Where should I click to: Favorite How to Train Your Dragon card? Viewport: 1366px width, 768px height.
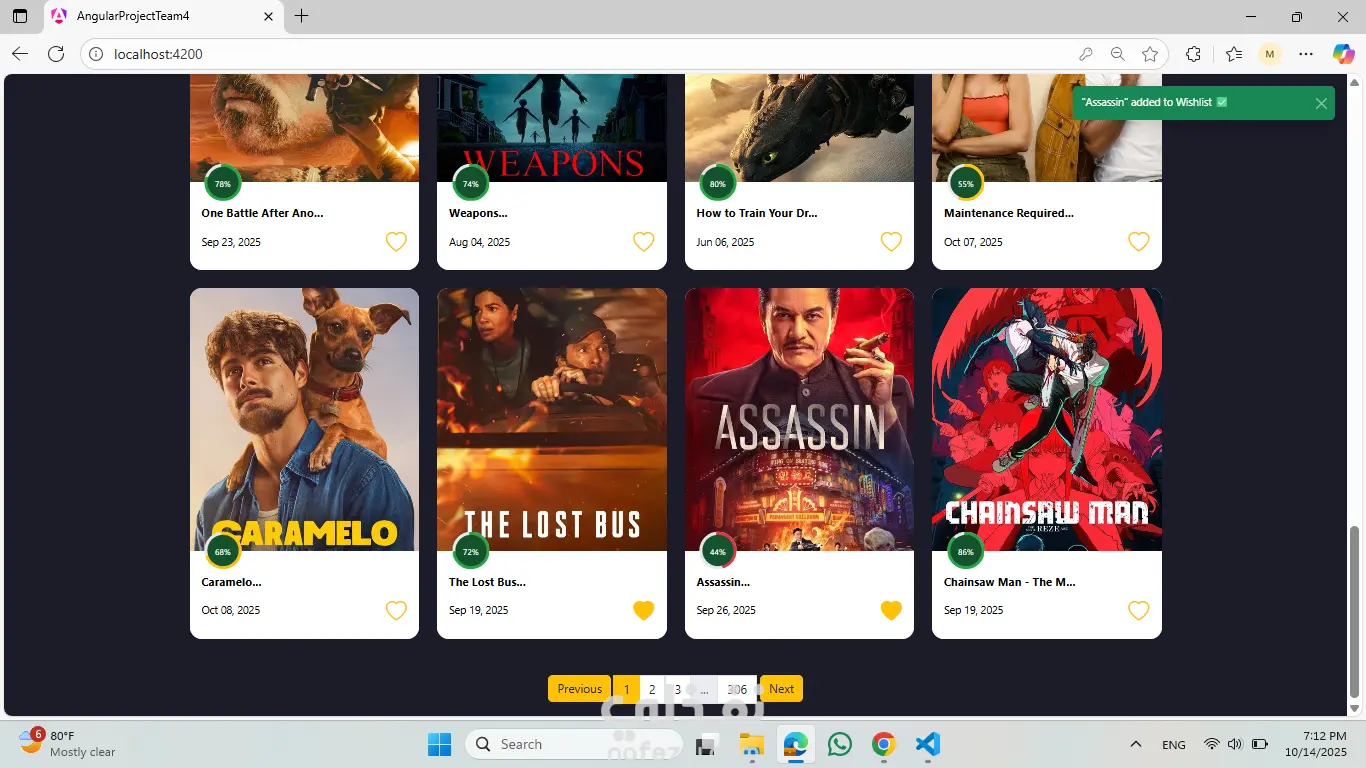(891, 242)
